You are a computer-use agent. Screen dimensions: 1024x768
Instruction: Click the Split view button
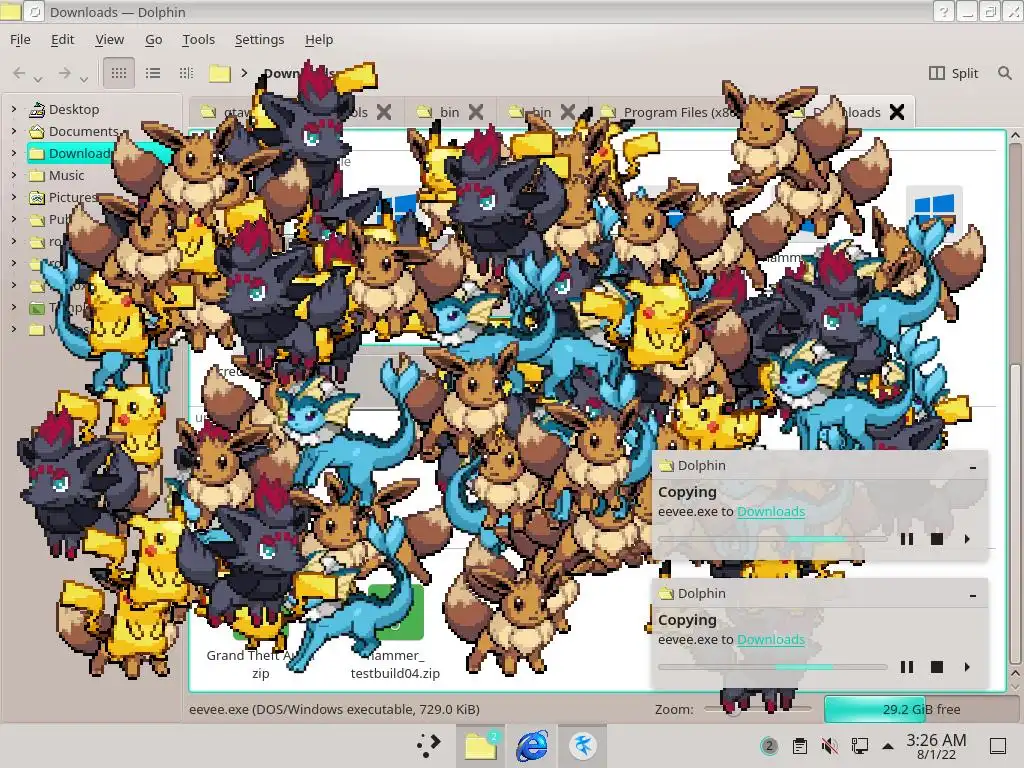point(953,73)
